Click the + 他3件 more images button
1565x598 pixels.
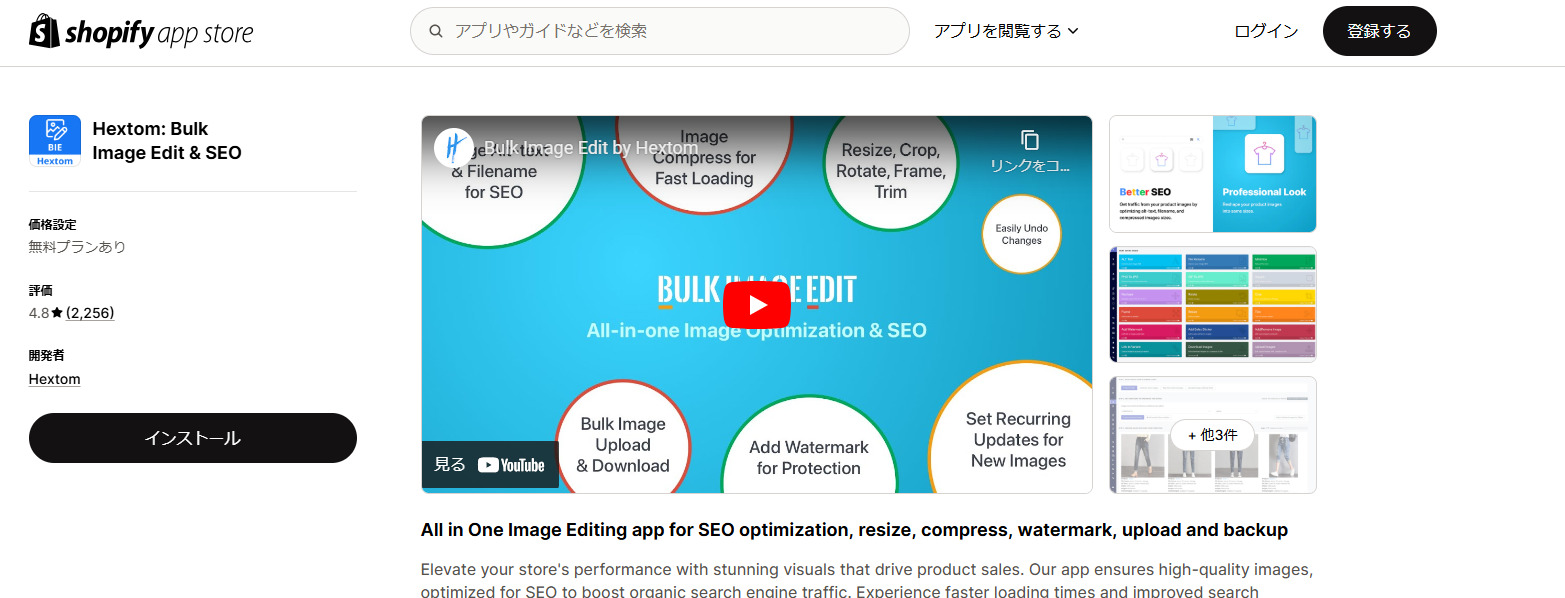point(1212,435)
